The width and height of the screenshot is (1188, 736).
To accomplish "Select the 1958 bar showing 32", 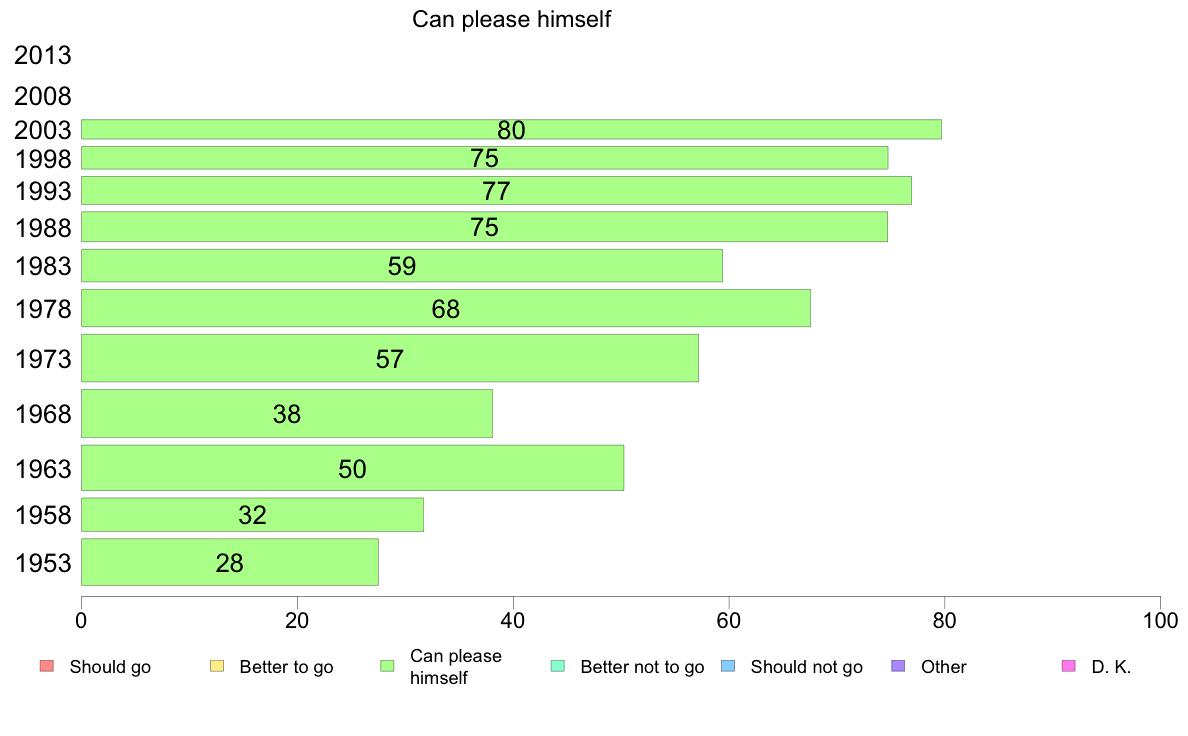I will 252,515.
